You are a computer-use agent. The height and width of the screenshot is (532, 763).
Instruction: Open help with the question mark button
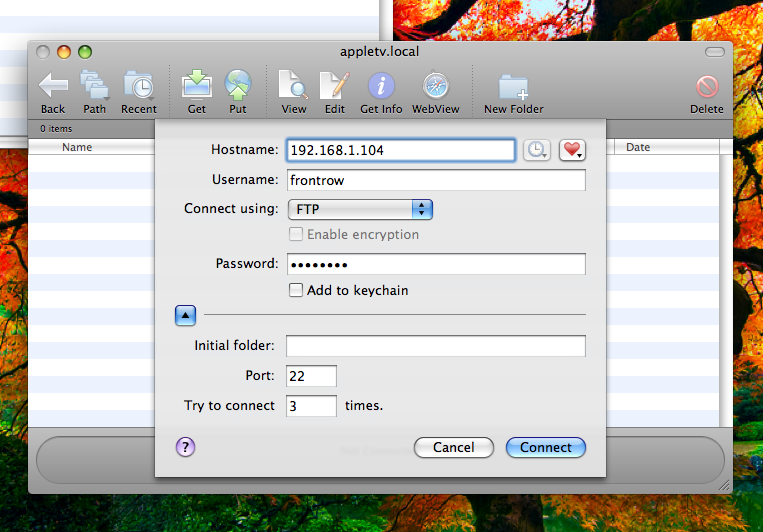(x=185, y=447)
